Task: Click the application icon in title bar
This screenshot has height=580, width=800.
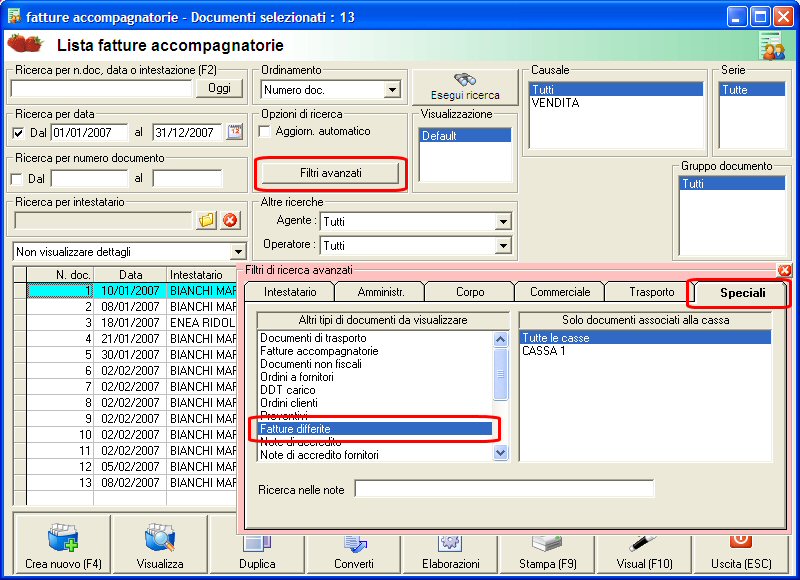Action: [x=14, y=16]
